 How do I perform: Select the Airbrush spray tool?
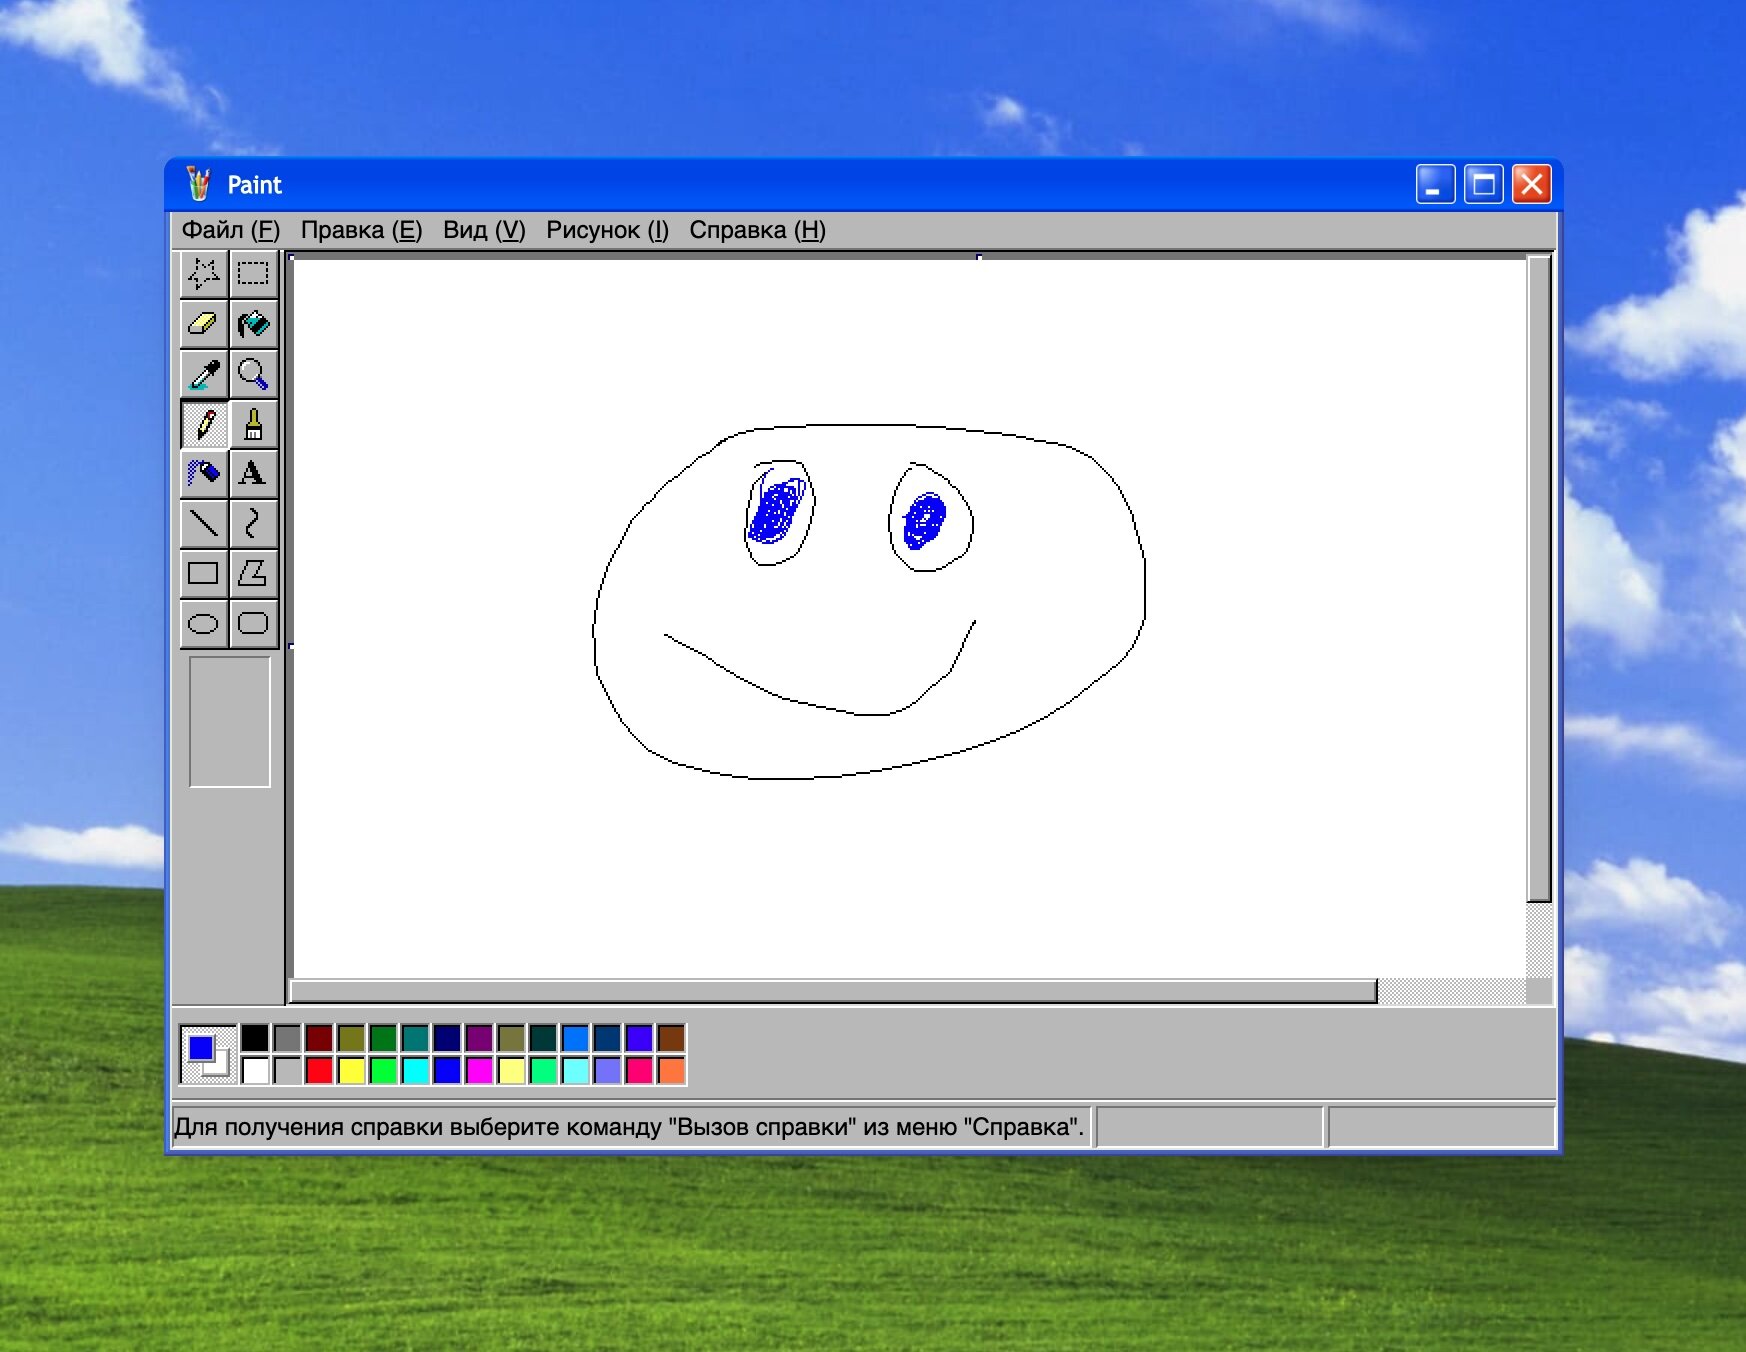[x=204, y=473]
